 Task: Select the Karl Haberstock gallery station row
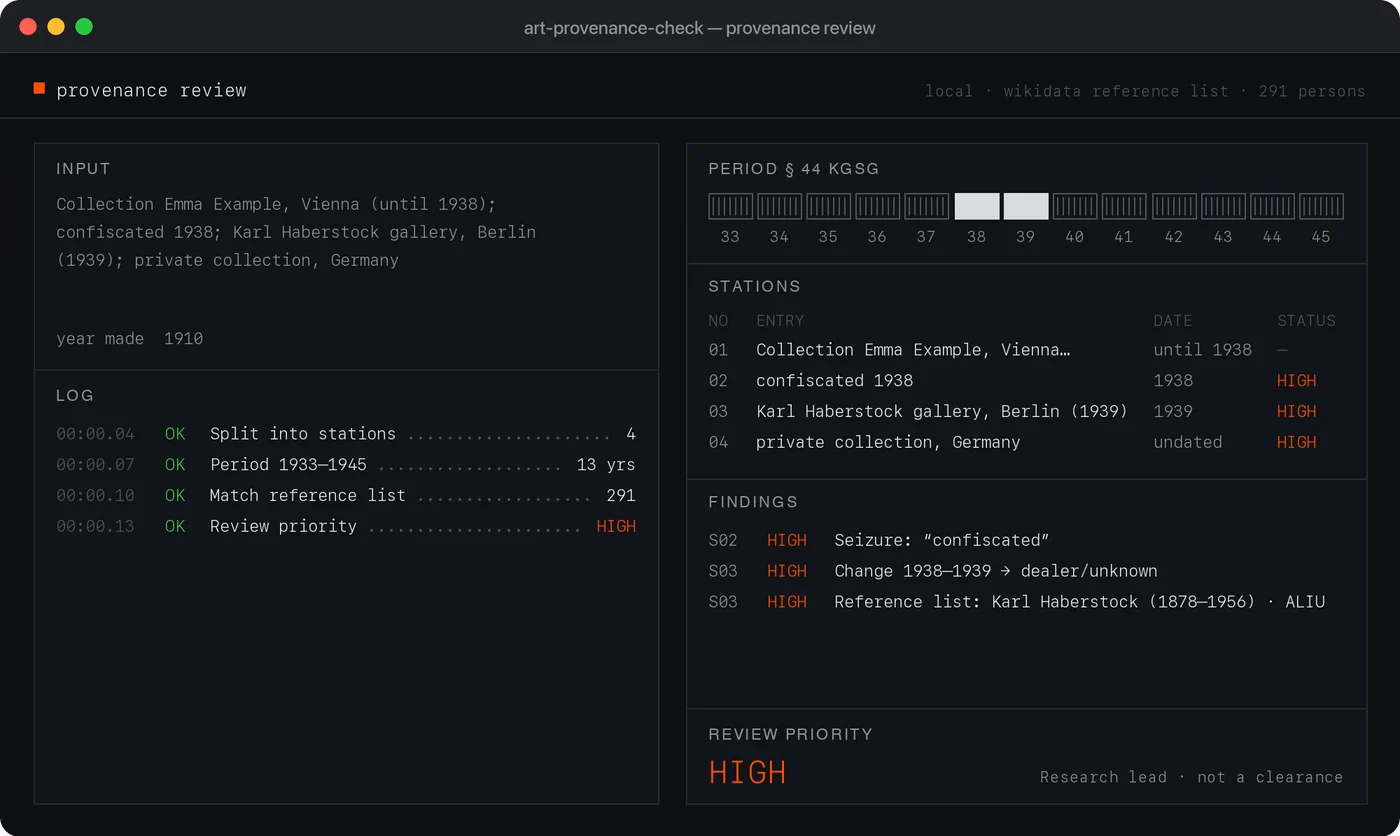[1026, 412]
